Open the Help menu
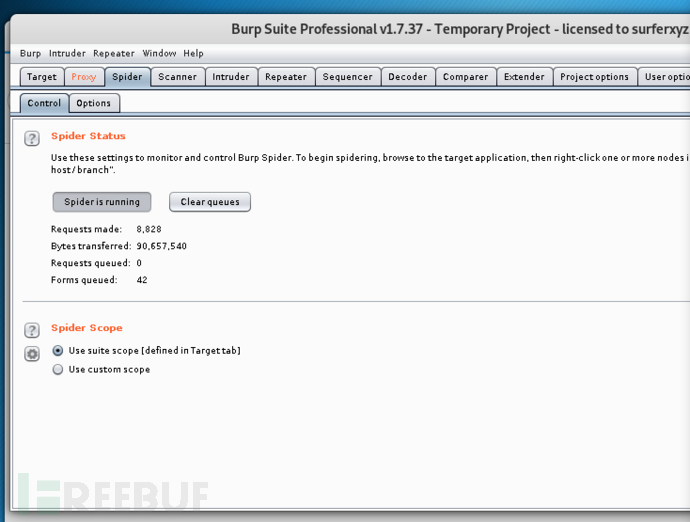The height and width of the screenshot is (522, 690). [x=193, y=53]
